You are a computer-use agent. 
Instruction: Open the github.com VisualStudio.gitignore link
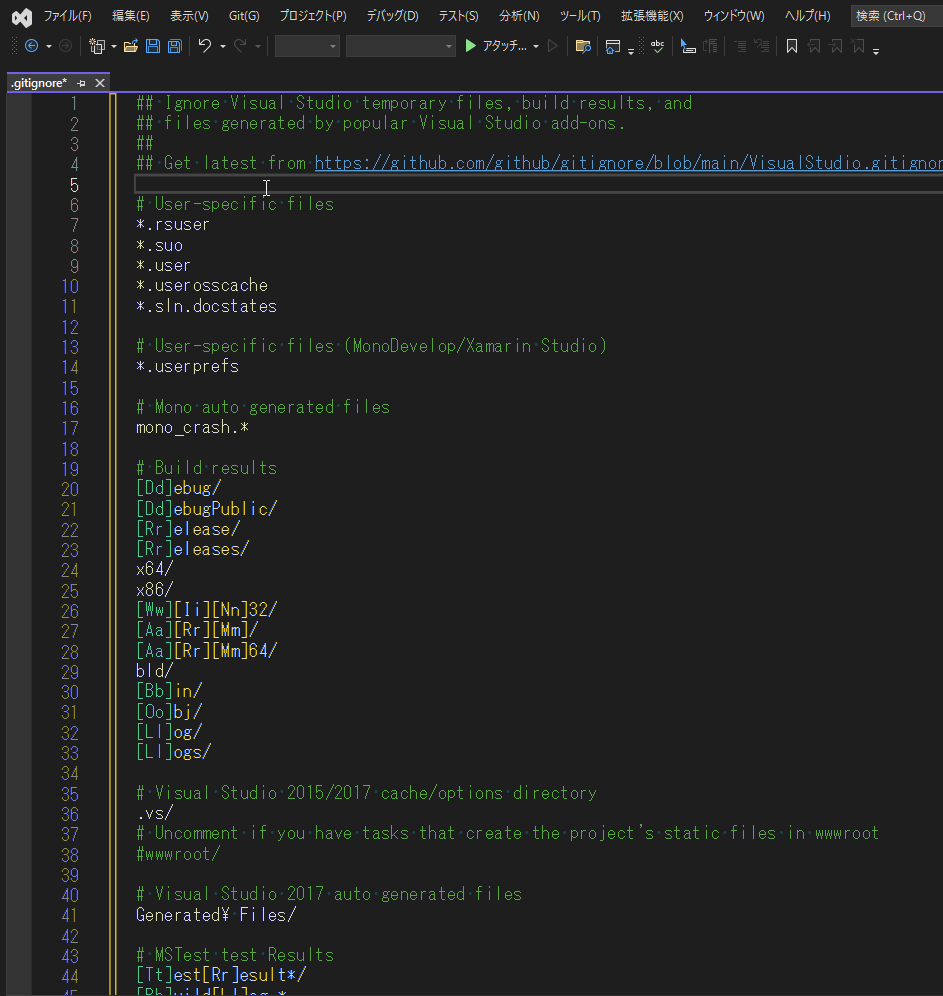(629, 163)
